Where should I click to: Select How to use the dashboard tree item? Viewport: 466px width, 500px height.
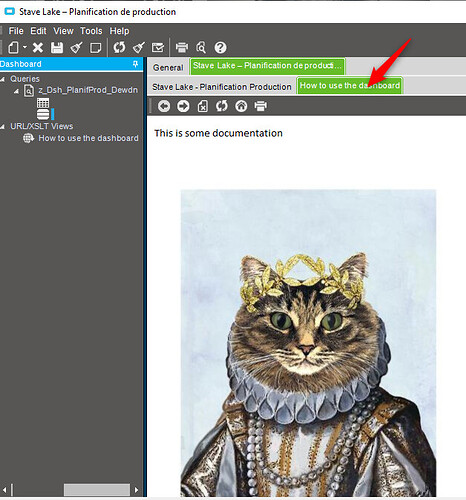point(88,138)
